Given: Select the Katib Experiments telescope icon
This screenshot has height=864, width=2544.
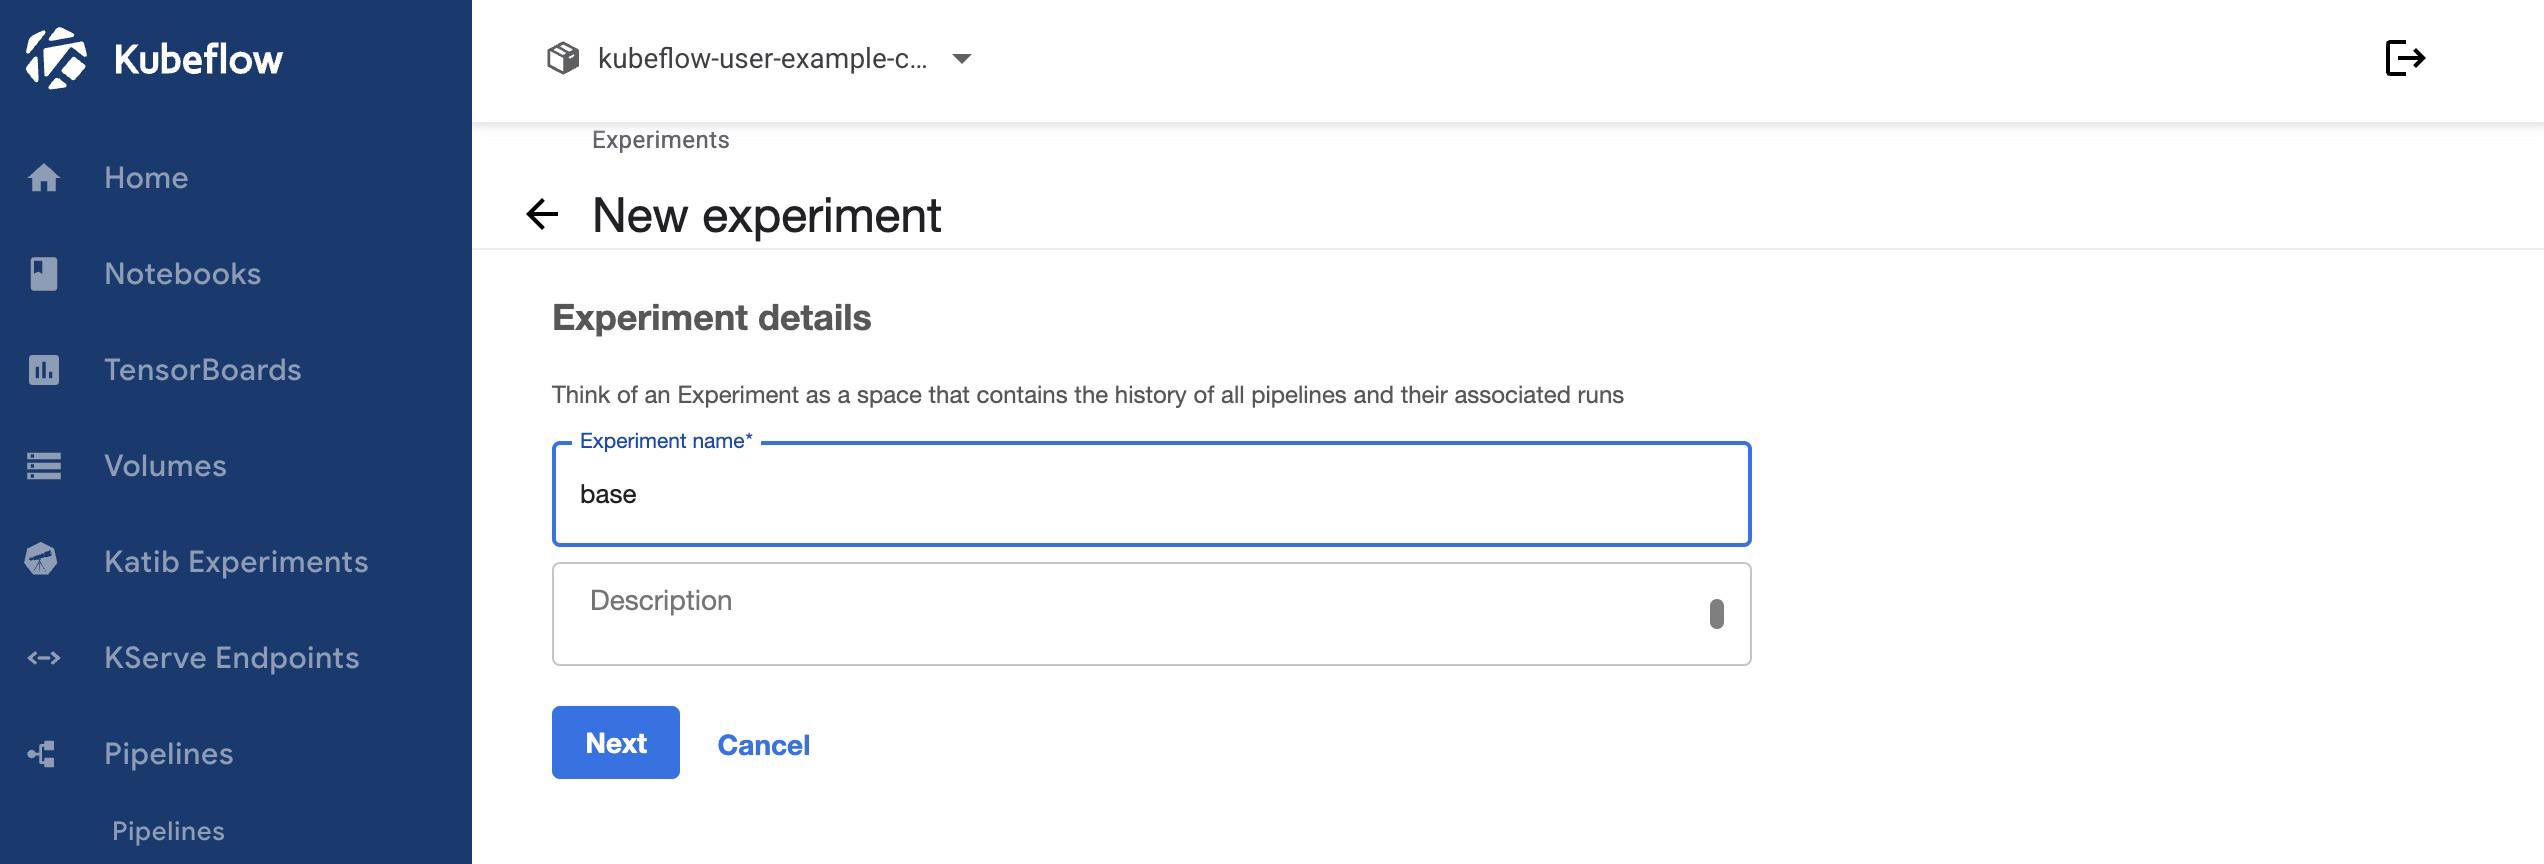Looking at the screenshot, I should point(42,561).
